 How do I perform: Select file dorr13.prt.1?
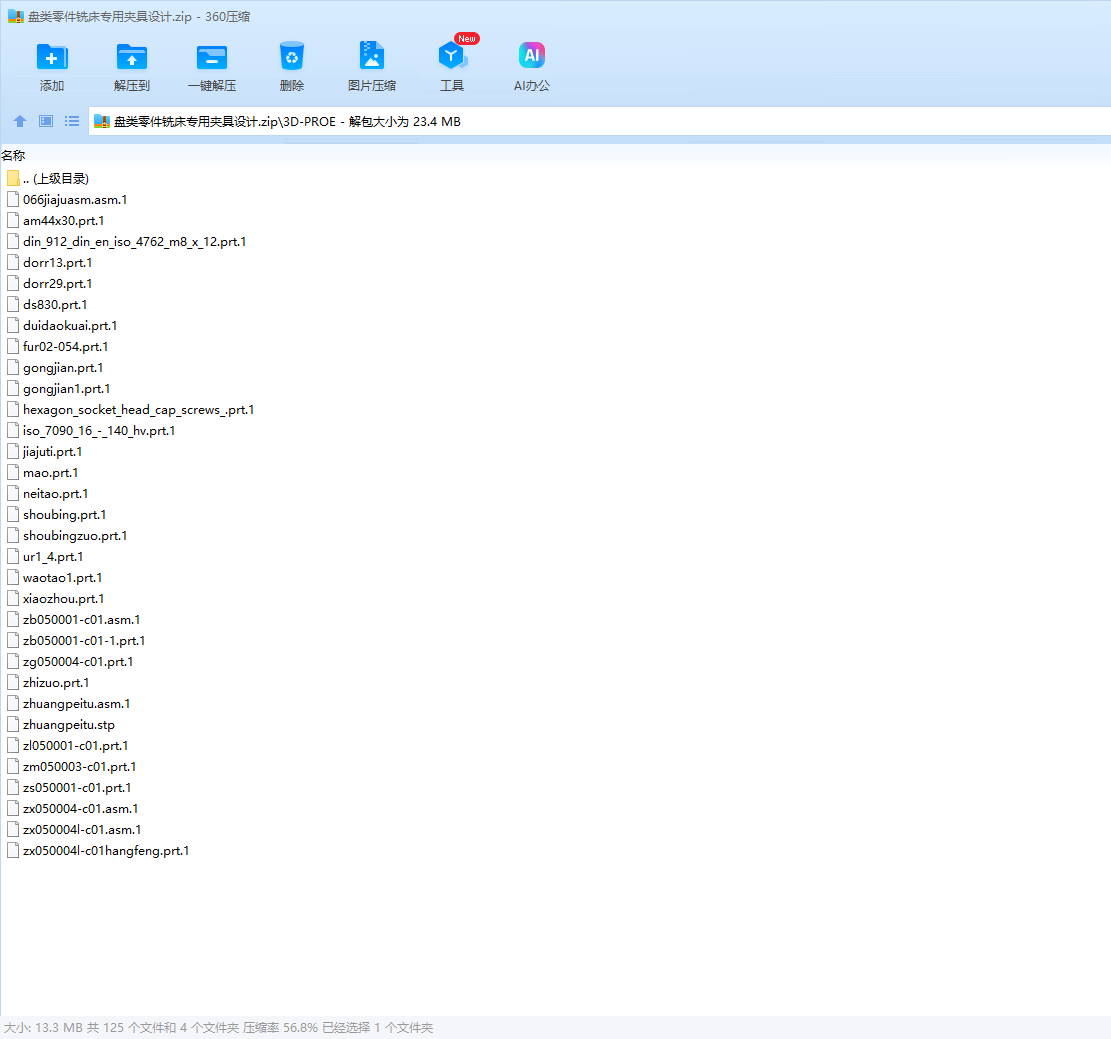pos(50,263)
